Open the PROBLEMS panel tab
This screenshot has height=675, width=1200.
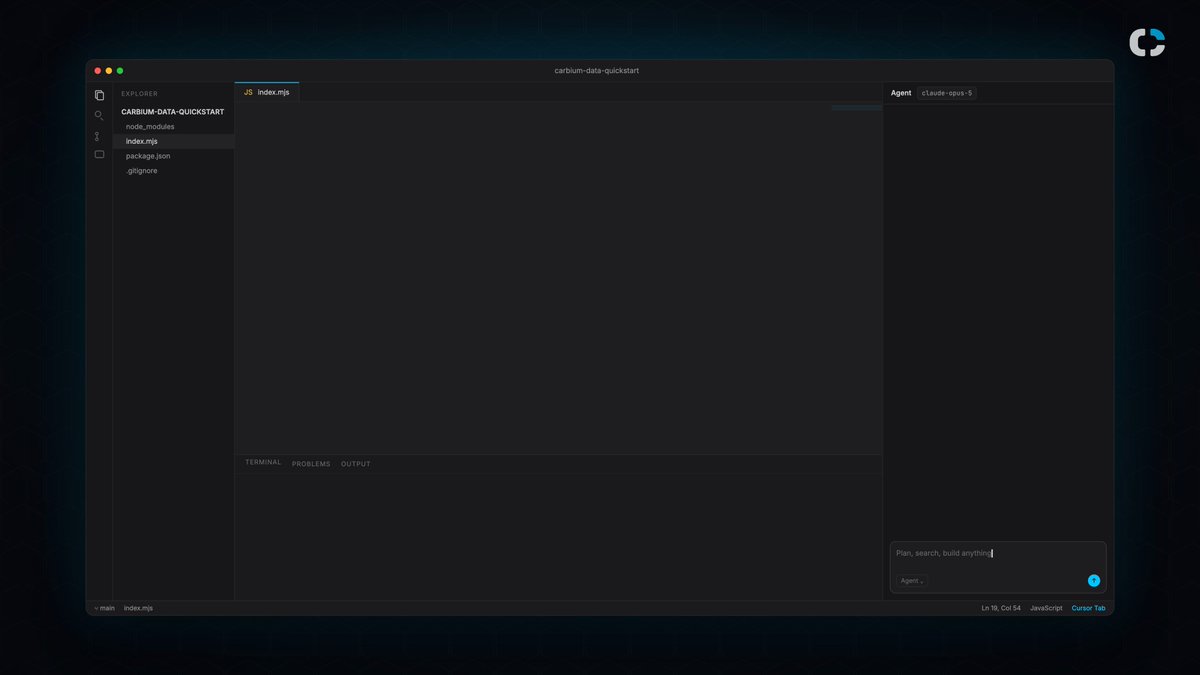coord(311,464)
